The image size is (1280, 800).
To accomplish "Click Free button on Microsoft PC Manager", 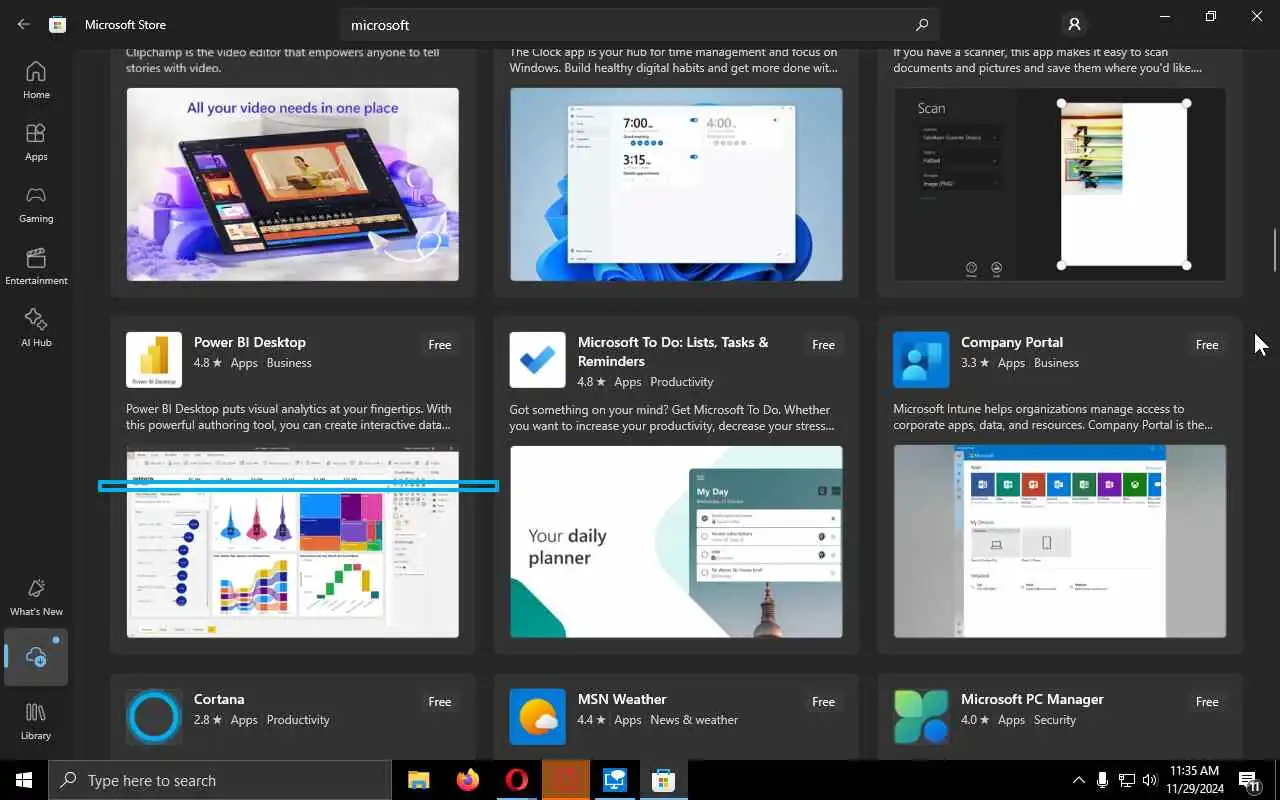I will 1207,702.
